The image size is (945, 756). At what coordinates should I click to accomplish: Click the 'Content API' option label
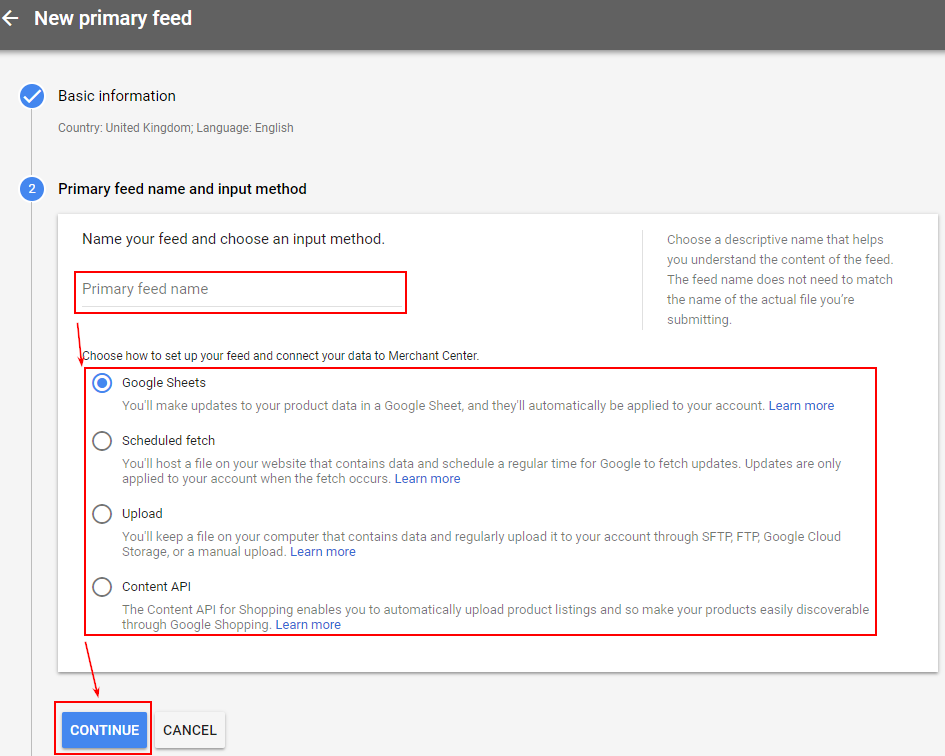156,587
